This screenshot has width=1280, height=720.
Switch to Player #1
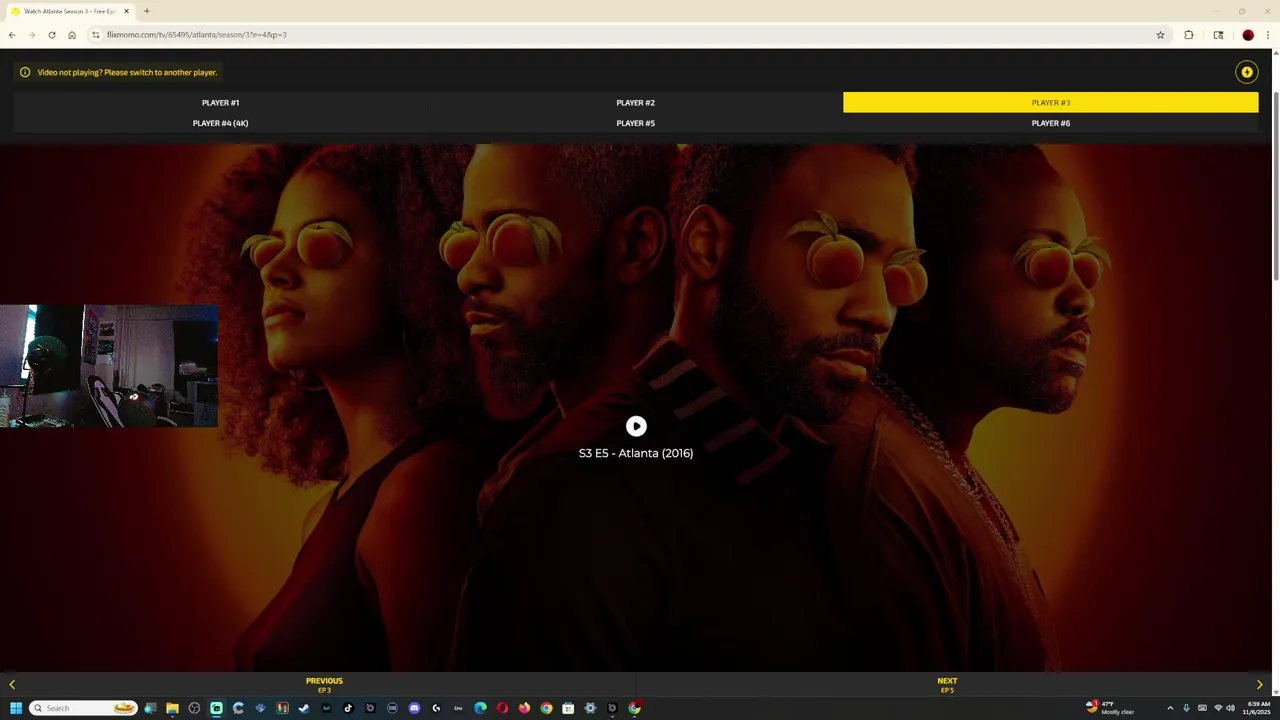[x=220, y=103]
